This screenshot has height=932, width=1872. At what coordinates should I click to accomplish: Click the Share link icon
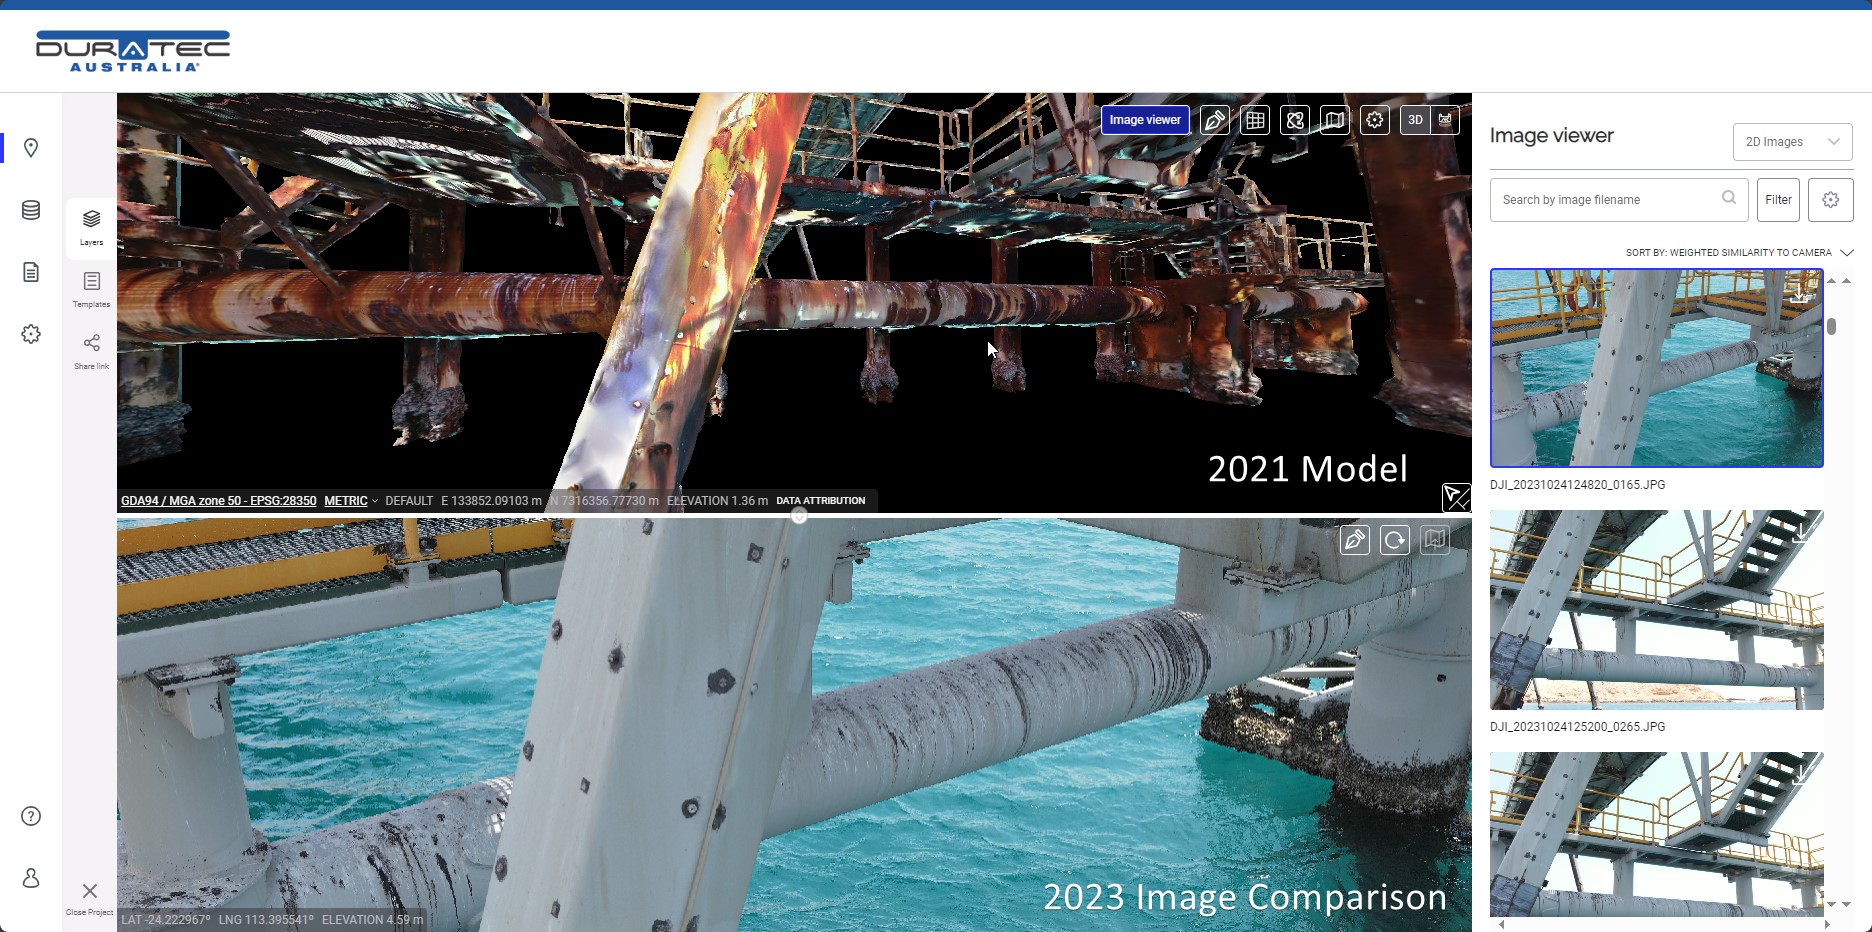pos(91,350)
